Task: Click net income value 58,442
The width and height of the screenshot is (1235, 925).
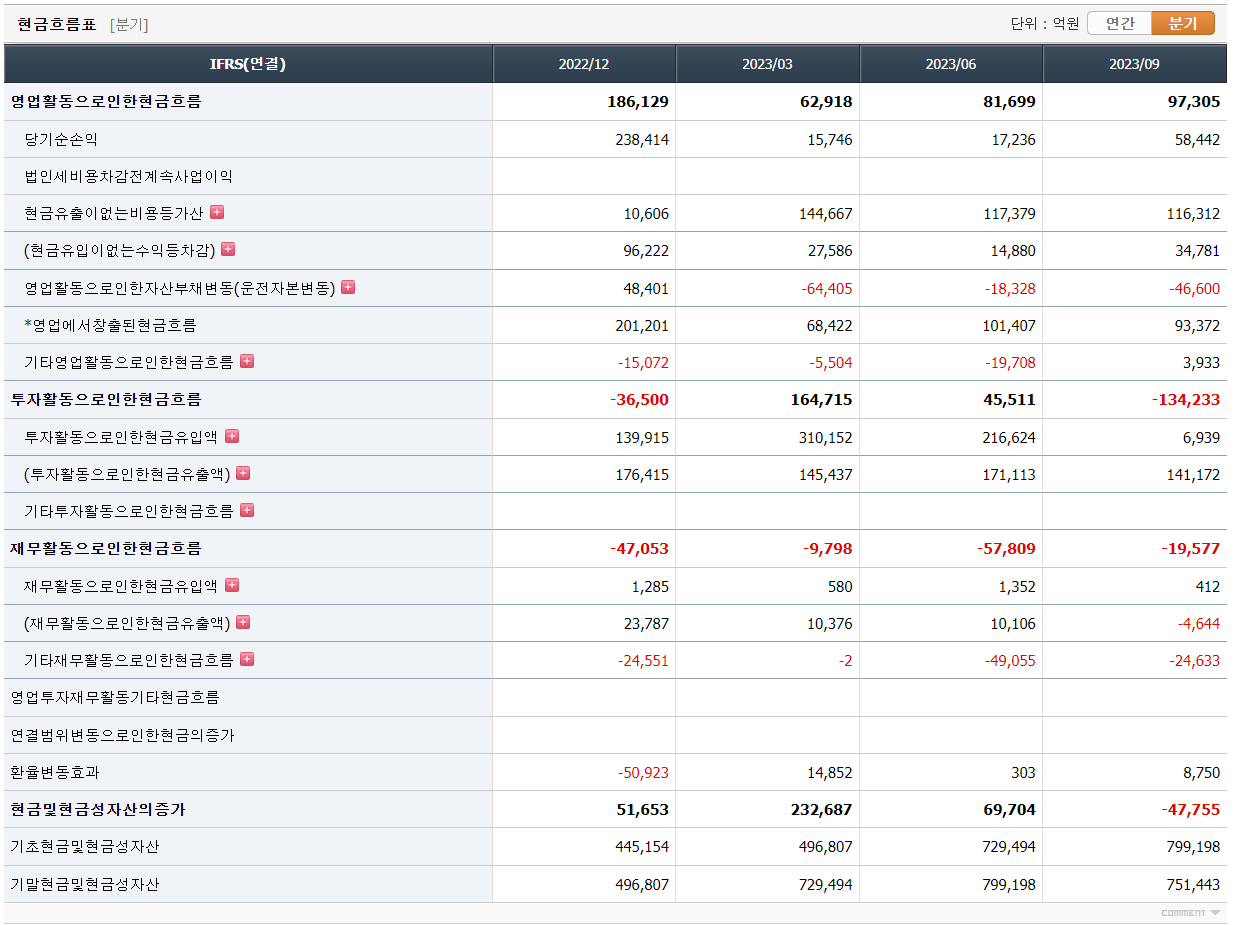Action: coord(1197,139)
